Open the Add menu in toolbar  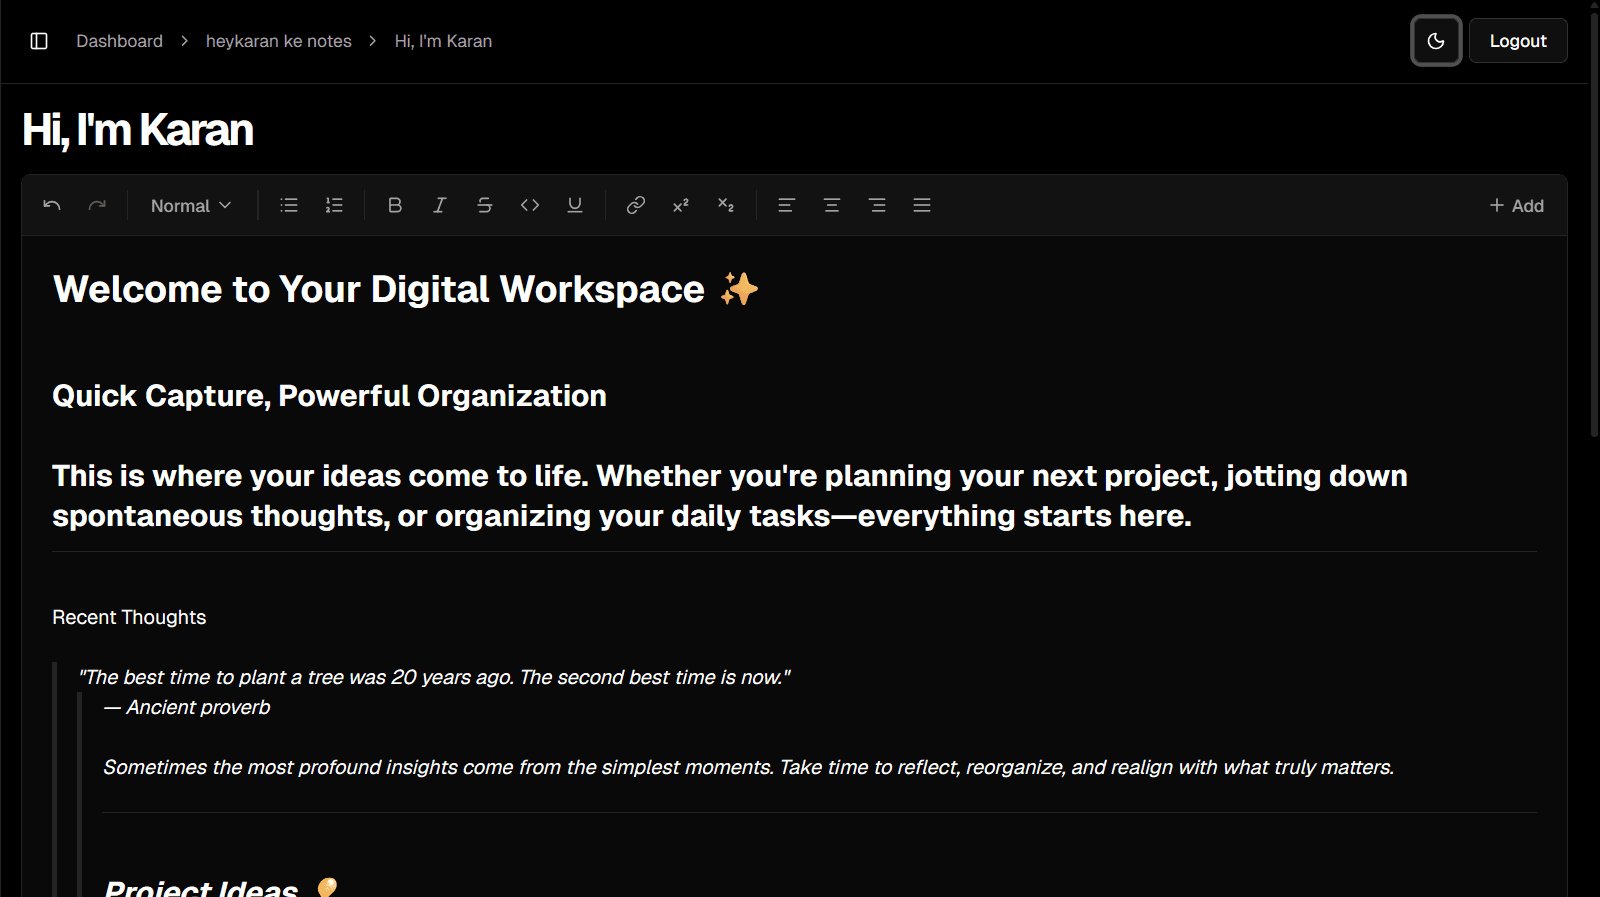tap(1516, 205)
